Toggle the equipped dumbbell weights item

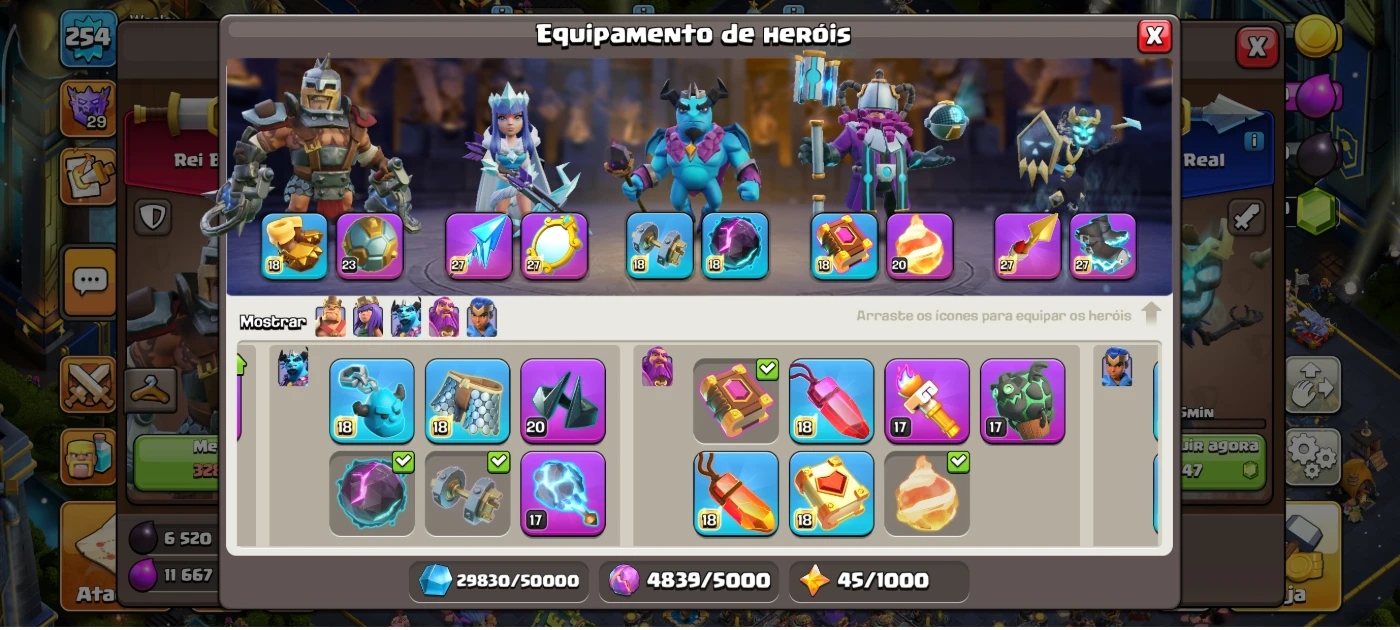[467, 493]
